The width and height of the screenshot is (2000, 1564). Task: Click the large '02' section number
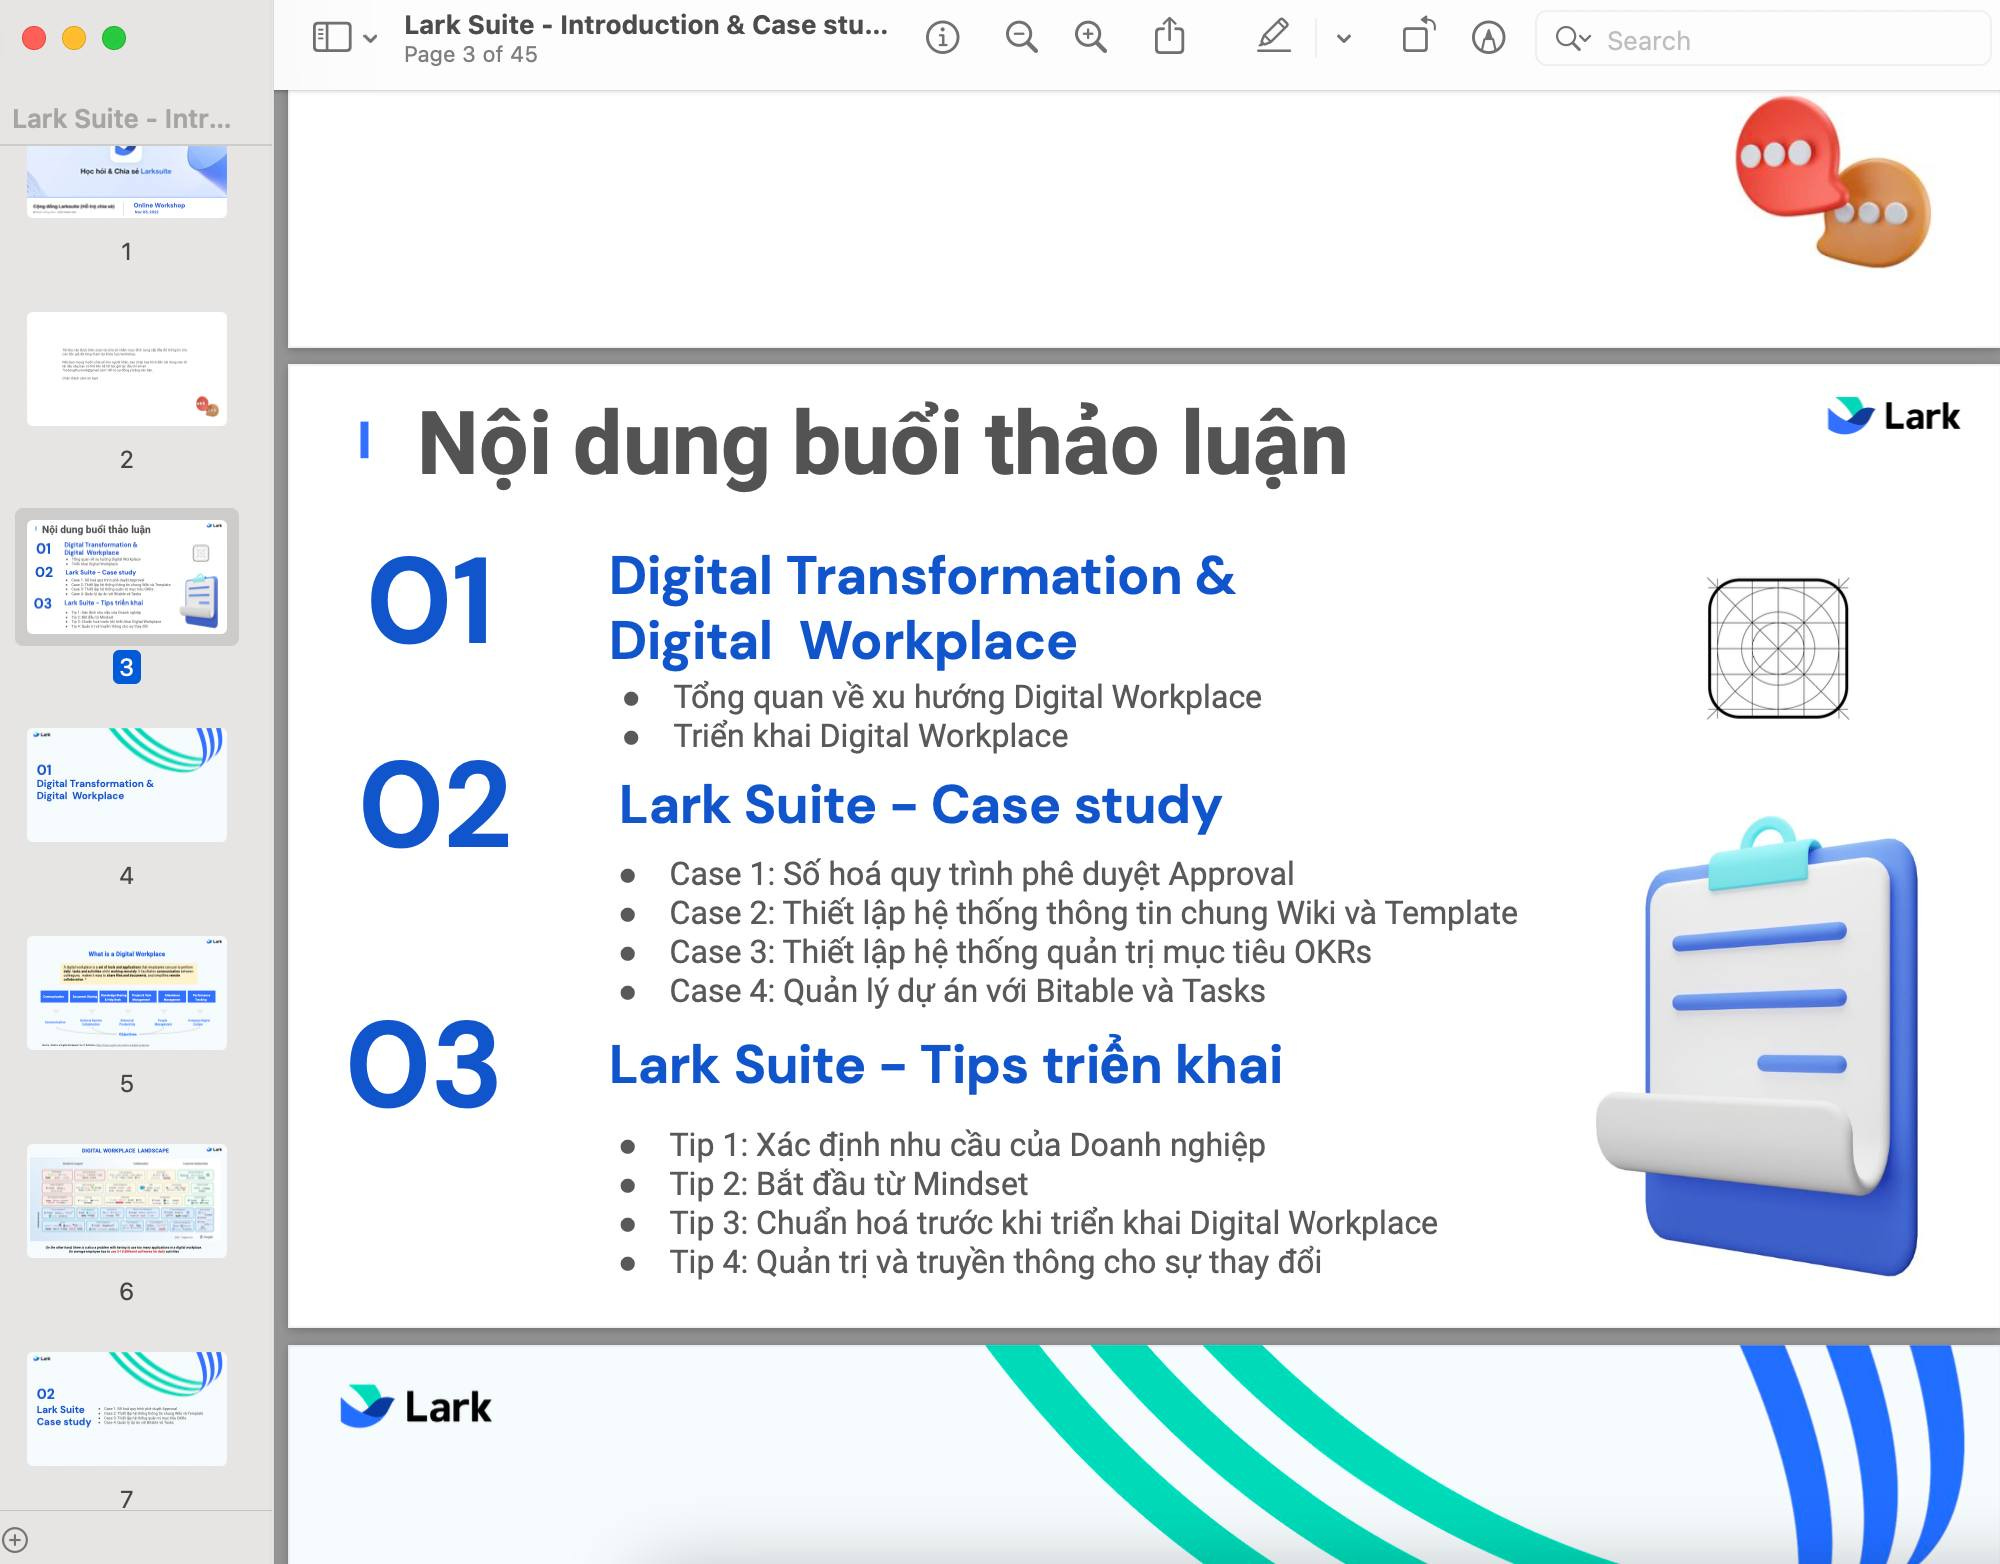[x=435, y=804]
